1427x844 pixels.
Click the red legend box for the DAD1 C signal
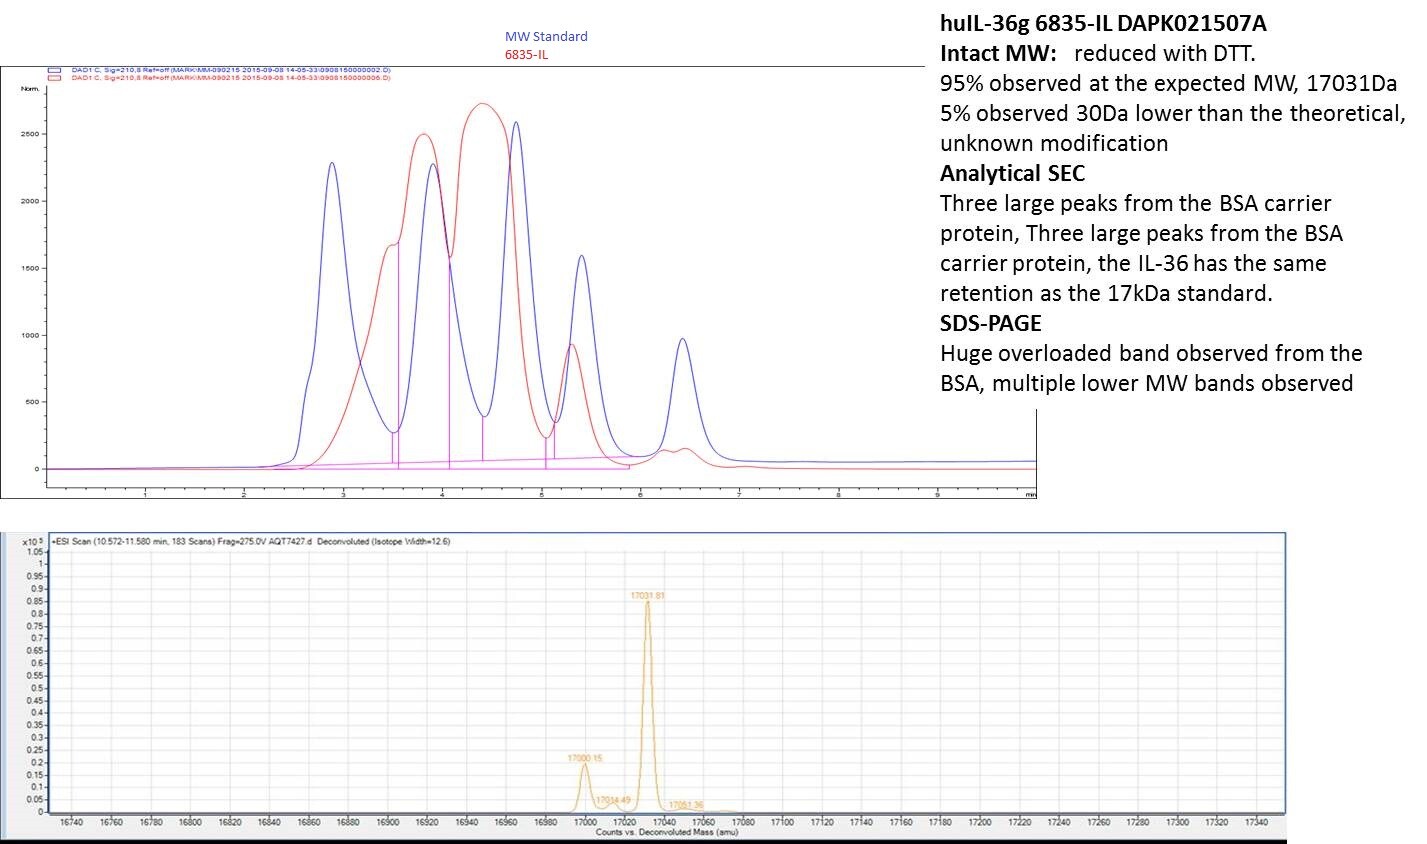(54, 78)
